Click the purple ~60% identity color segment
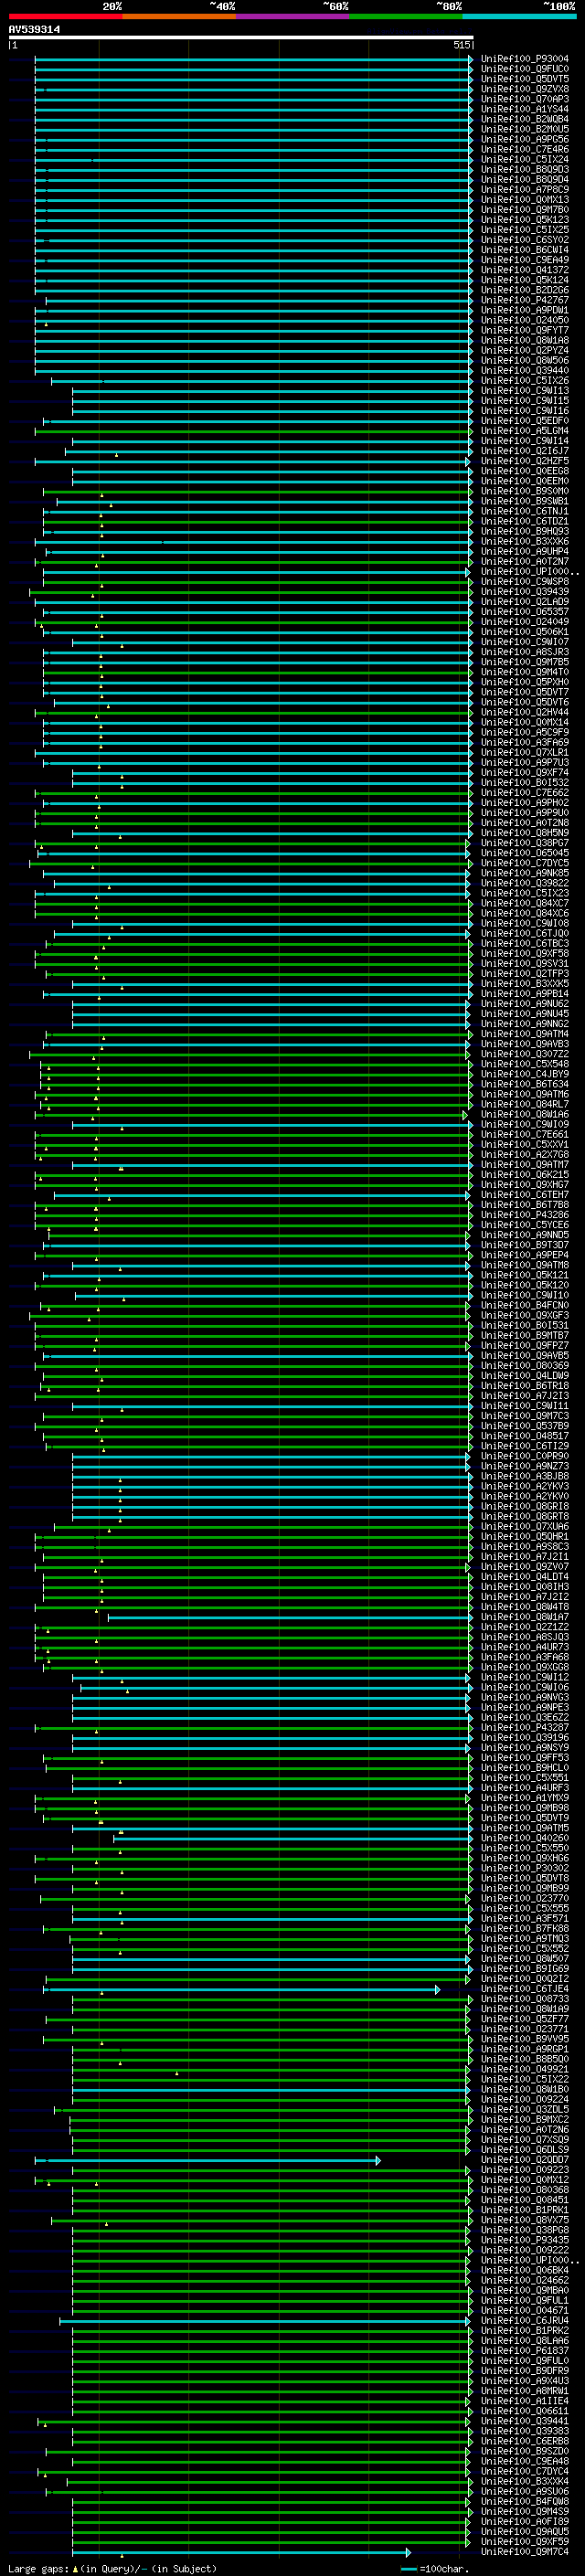This screenshot has width=585, height=2576. coord(293,16)
